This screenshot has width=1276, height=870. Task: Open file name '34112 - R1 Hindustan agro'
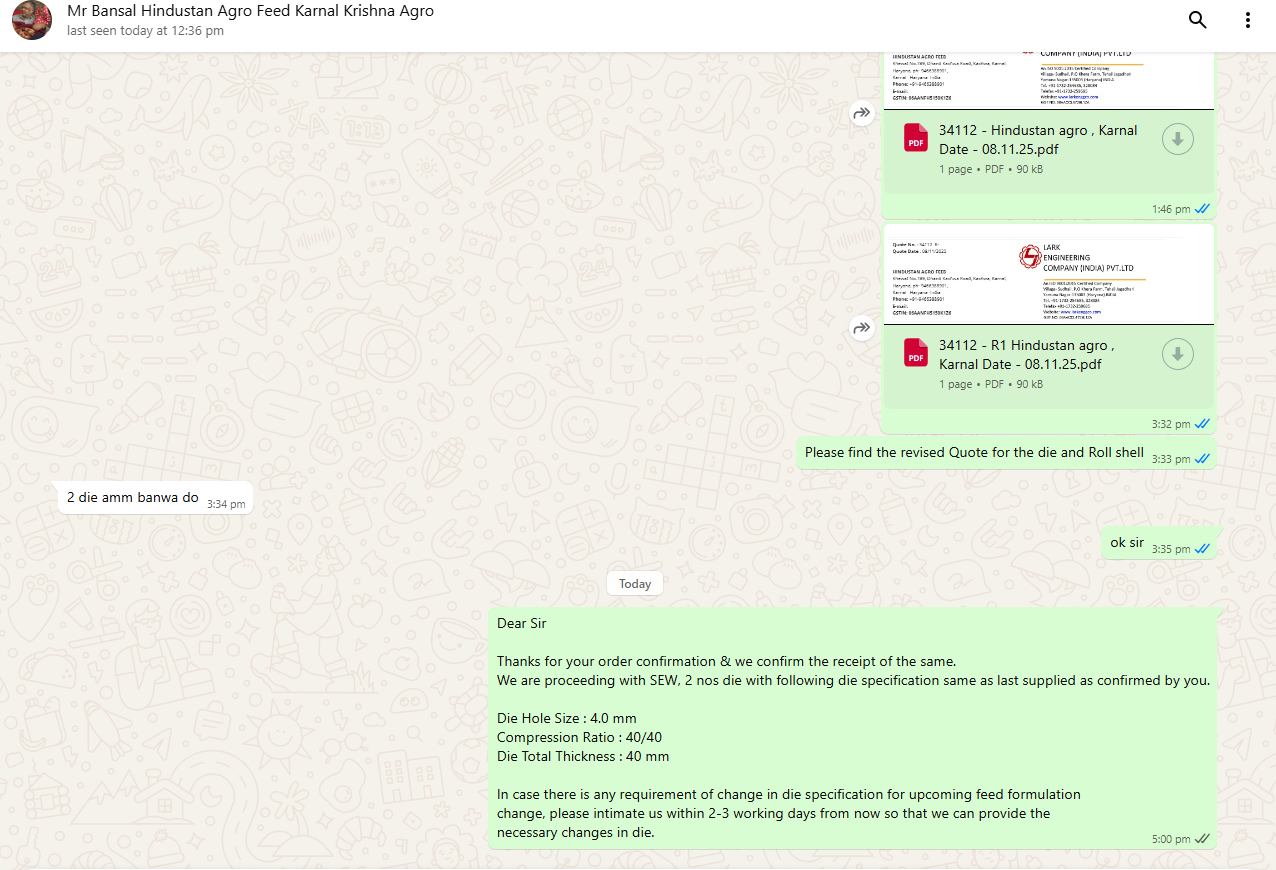click(1026, 354)
